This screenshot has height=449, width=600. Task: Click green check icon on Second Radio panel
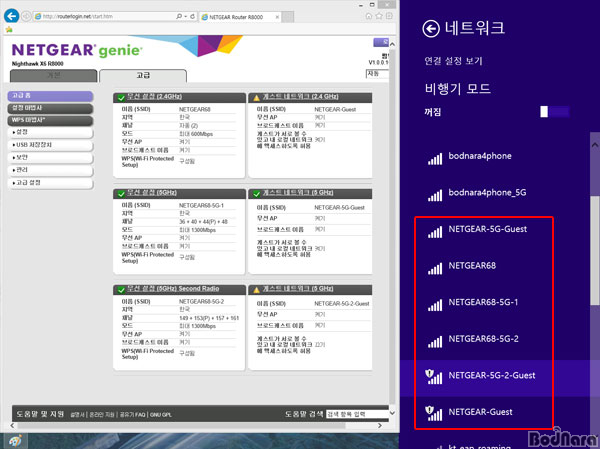click(121, 290)
